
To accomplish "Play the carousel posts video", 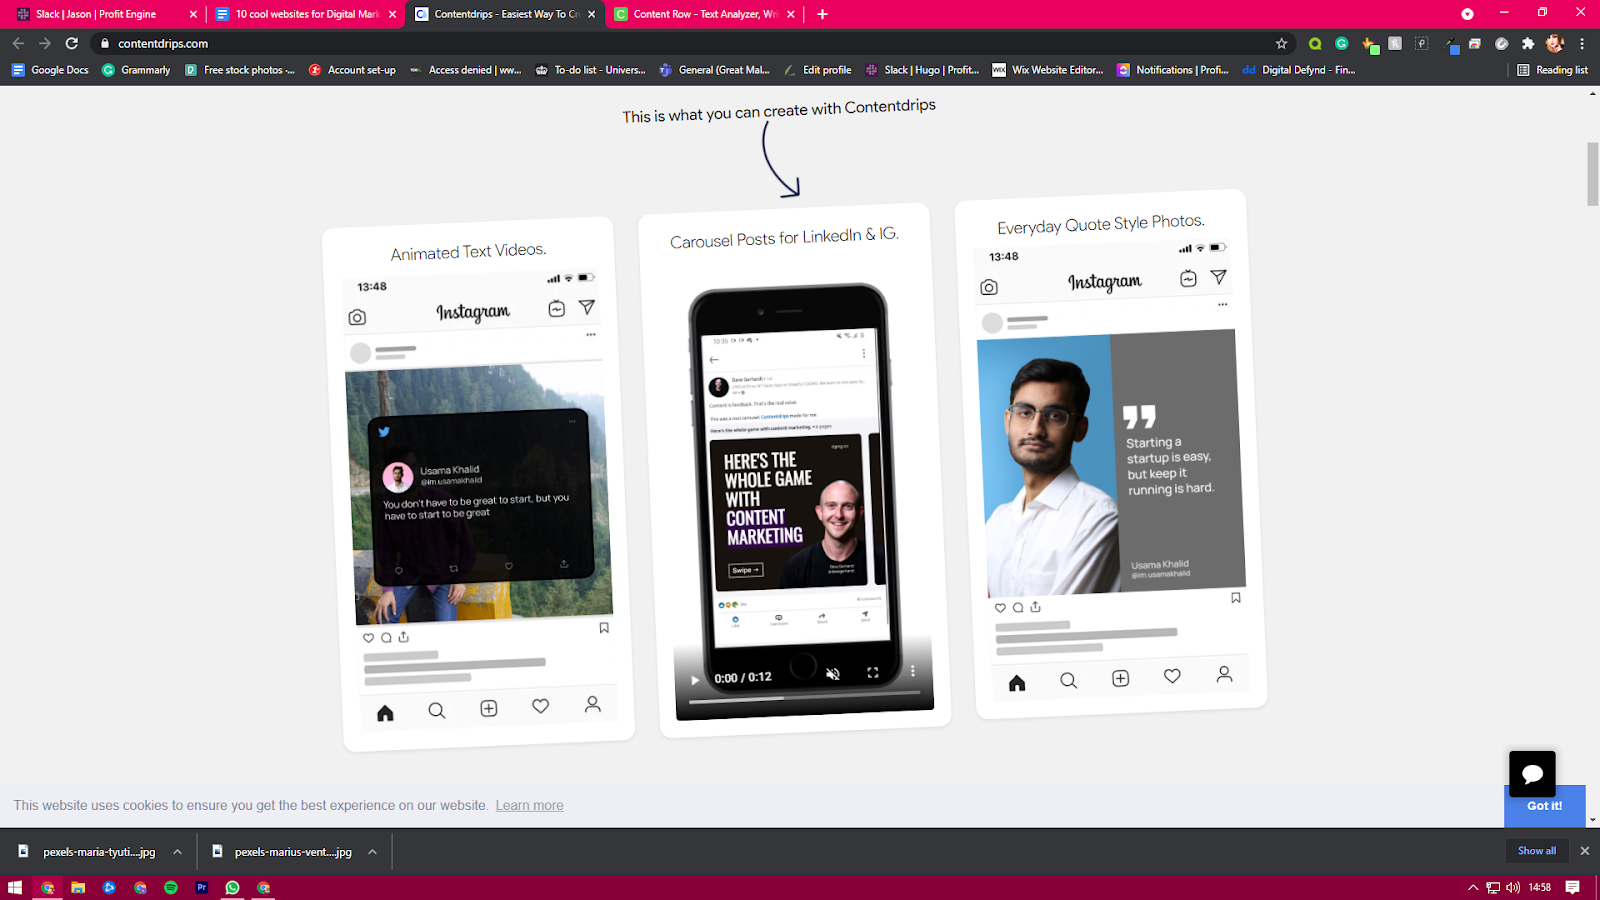I will point(695,680).
